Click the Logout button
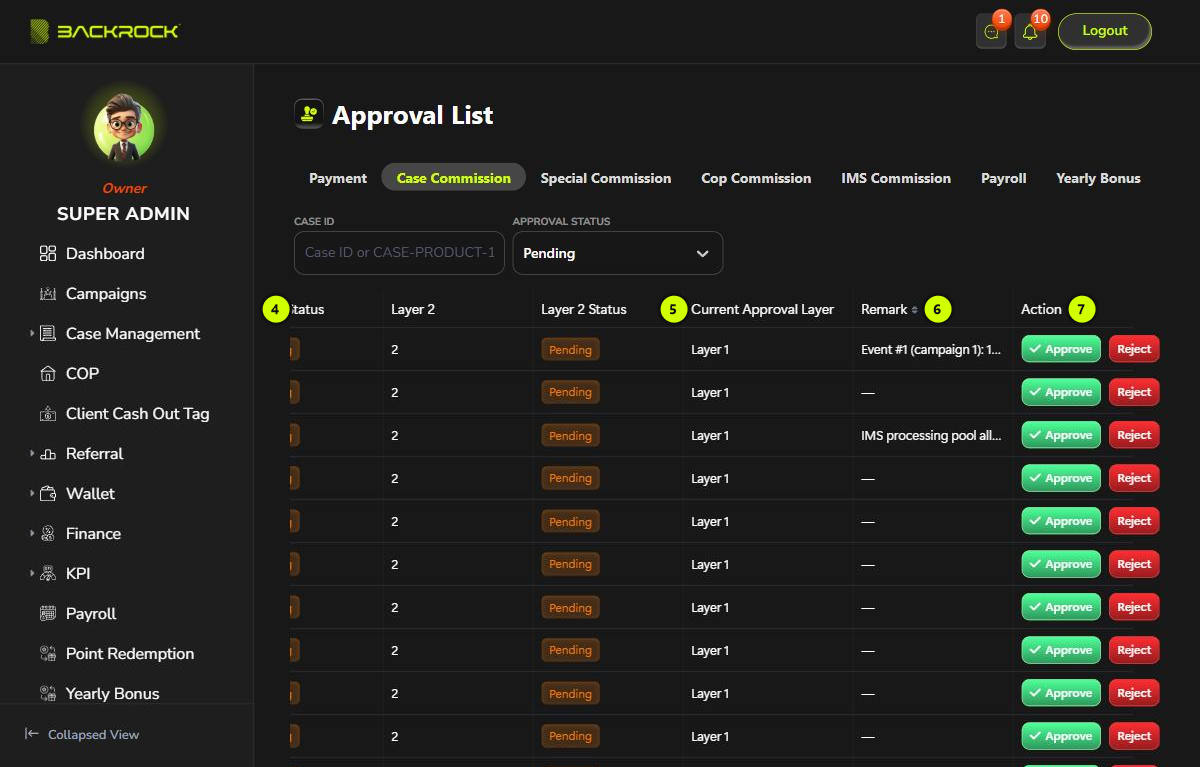The width and height of the screenshot is (1200, 767). pyautogui.click(x=1105, y=31)
